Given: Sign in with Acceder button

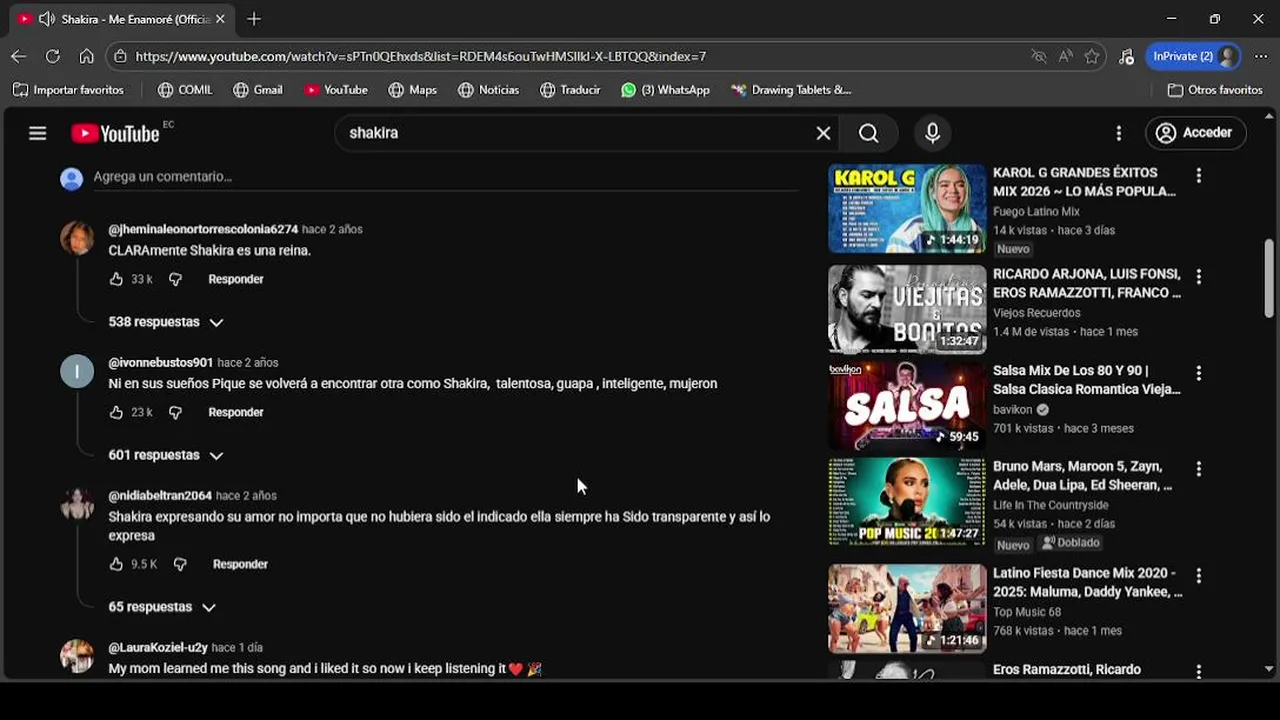Looking at the screenshot, I should tap(1195, 133).
